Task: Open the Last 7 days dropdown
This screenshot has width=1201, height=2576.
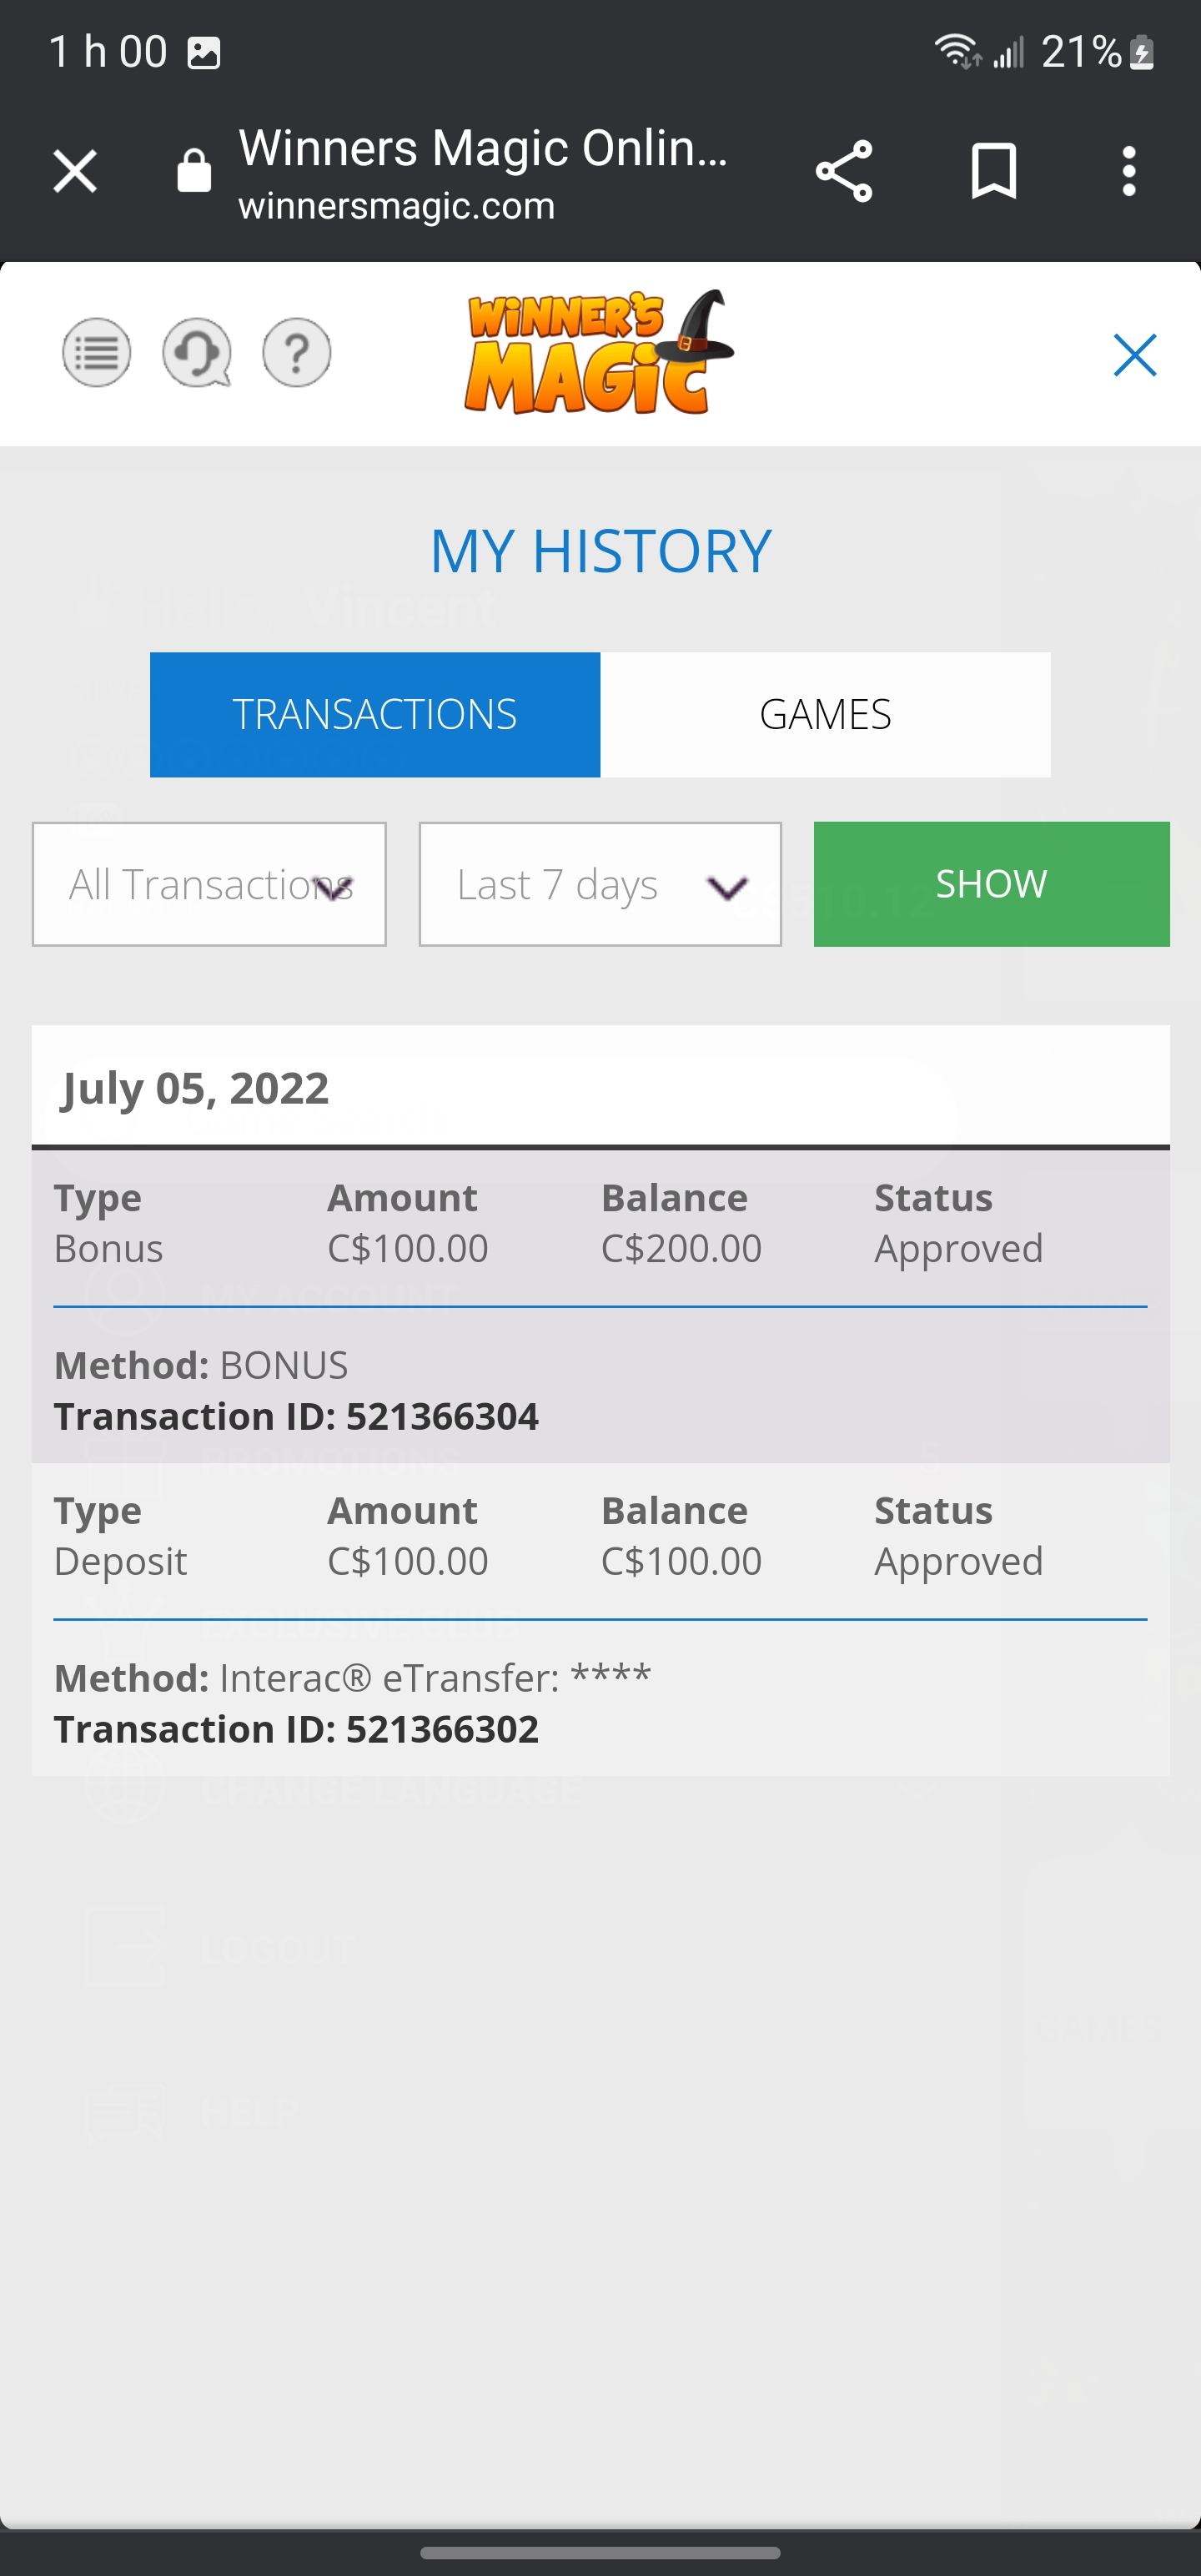Action: click(x=600, y=884)
